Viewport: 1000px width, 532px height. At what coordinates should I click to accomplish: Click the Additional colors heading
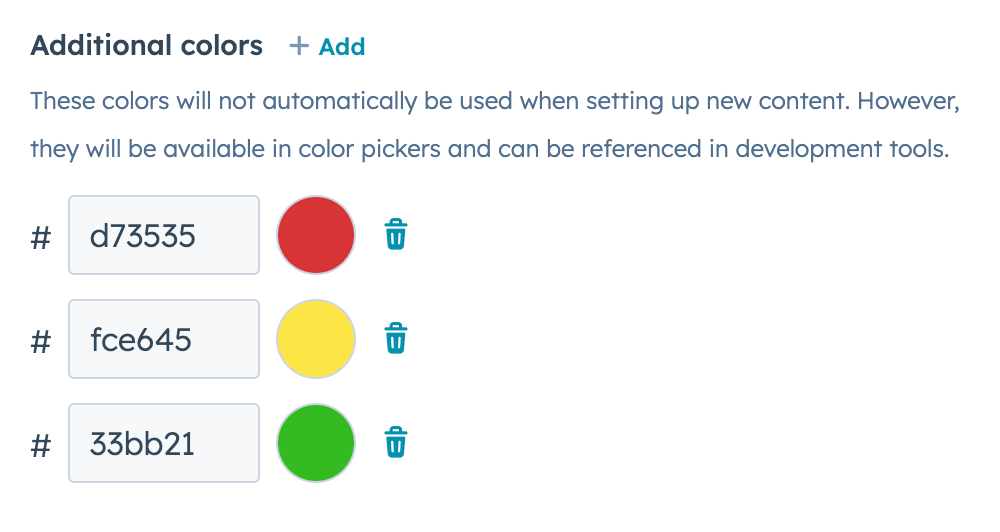(x=147, y=45)
